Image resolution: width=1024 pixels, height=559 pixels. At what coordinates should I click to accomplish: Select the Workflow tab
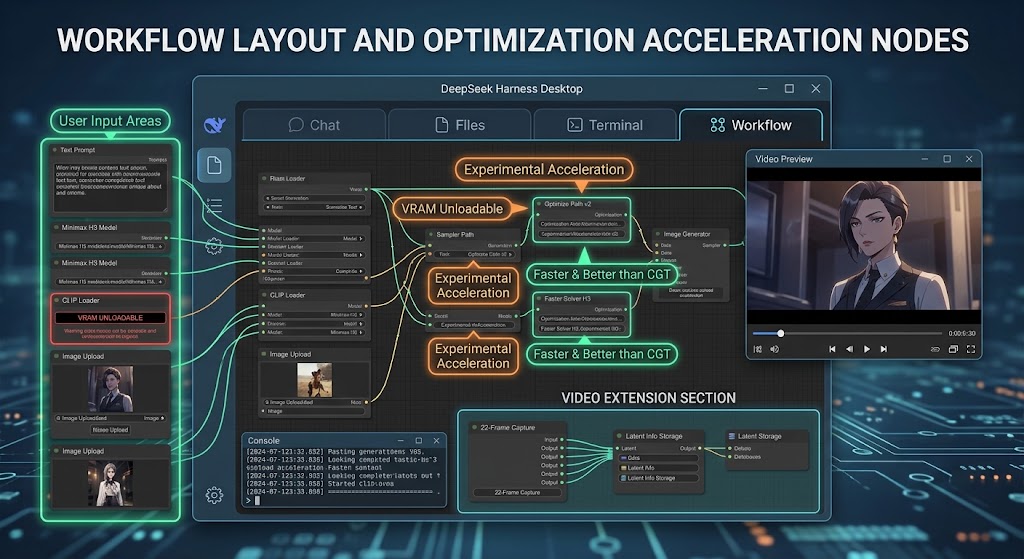point(750,125)
